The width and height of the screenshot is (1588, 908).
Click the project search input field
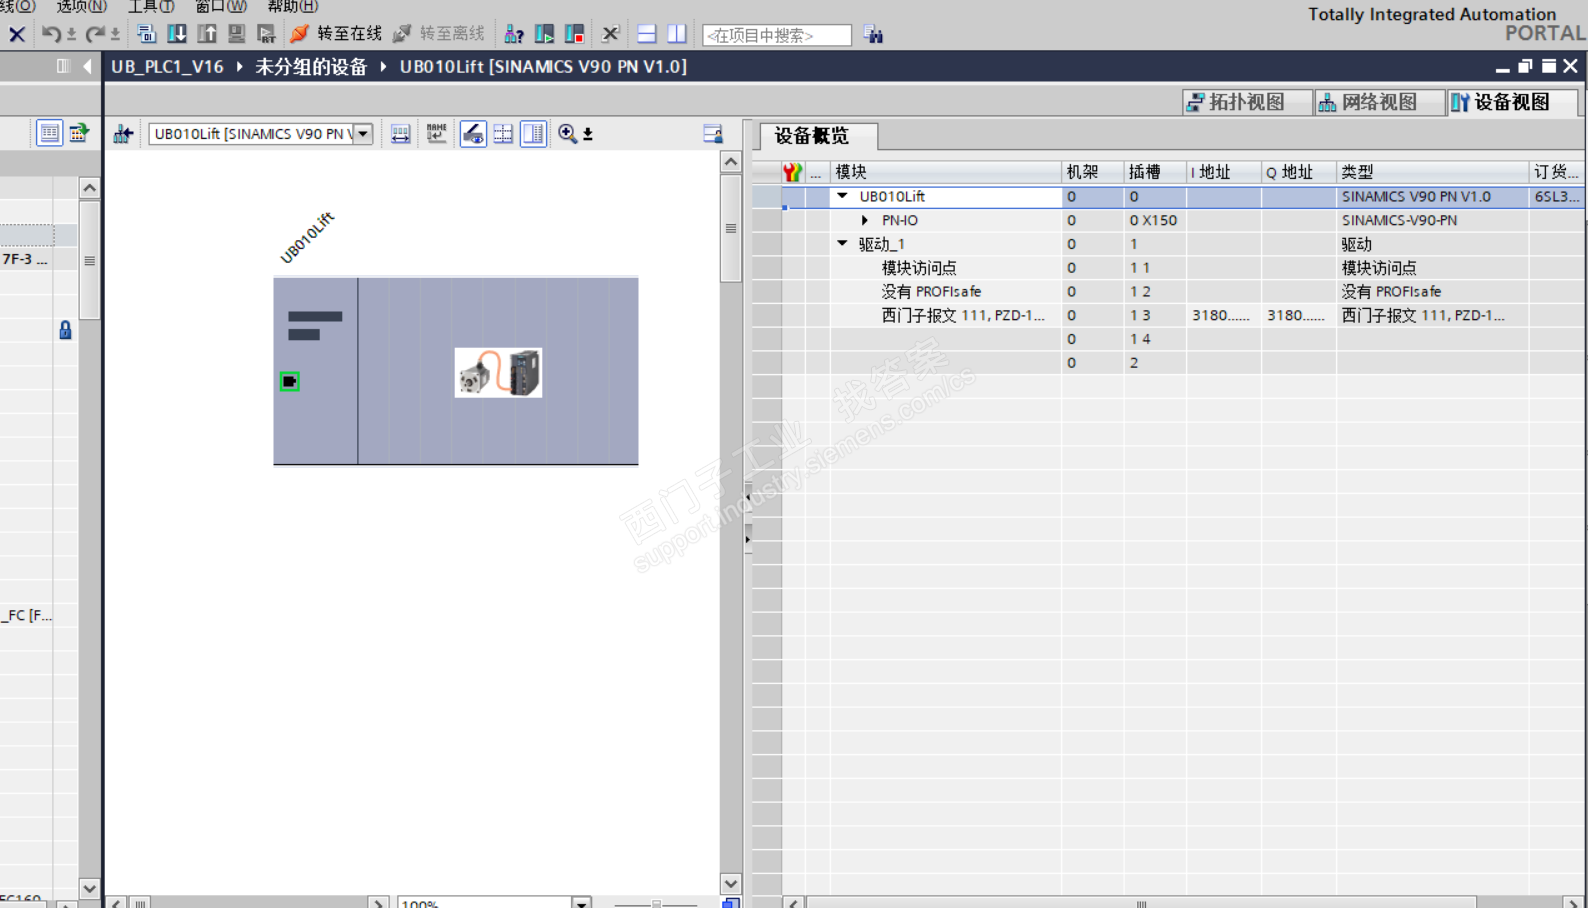coord(777,35)
